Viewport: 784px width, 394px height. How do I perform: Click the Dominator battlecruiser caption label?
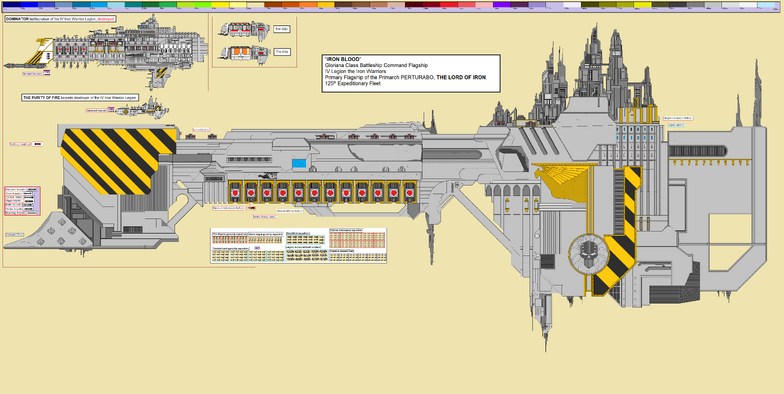click(x=60, y=18)
